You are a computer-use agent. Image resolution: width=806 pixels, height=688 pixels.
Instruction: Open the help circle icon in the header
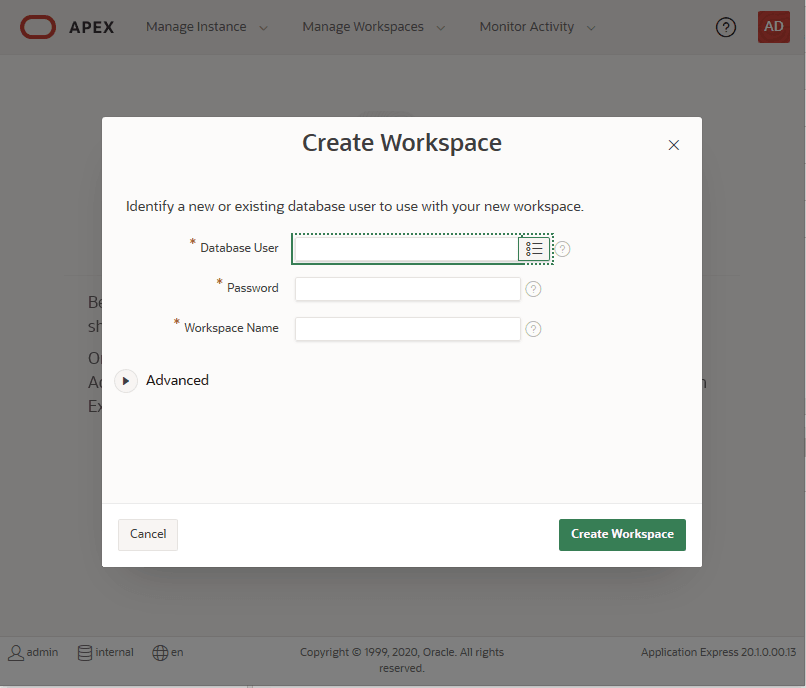[x=726, y=27]
